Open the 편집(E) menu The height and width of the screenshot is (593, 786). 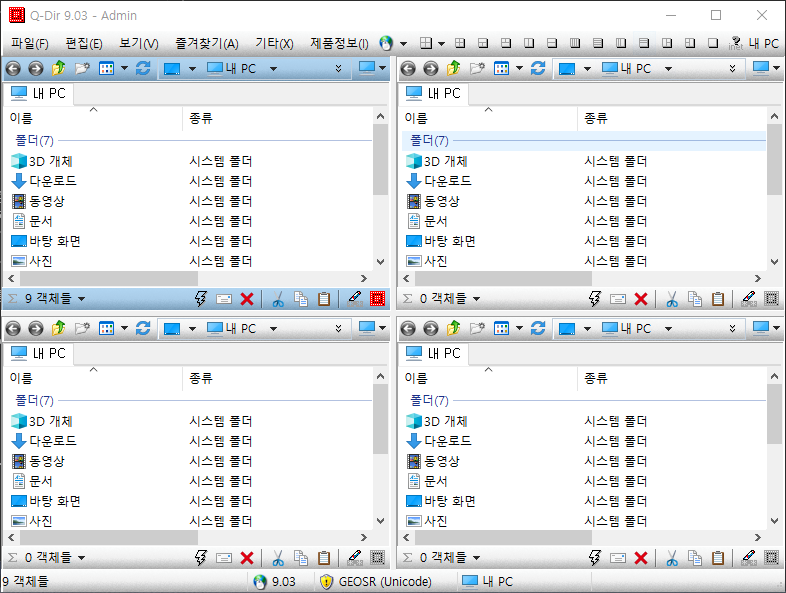tap(84, 44)
